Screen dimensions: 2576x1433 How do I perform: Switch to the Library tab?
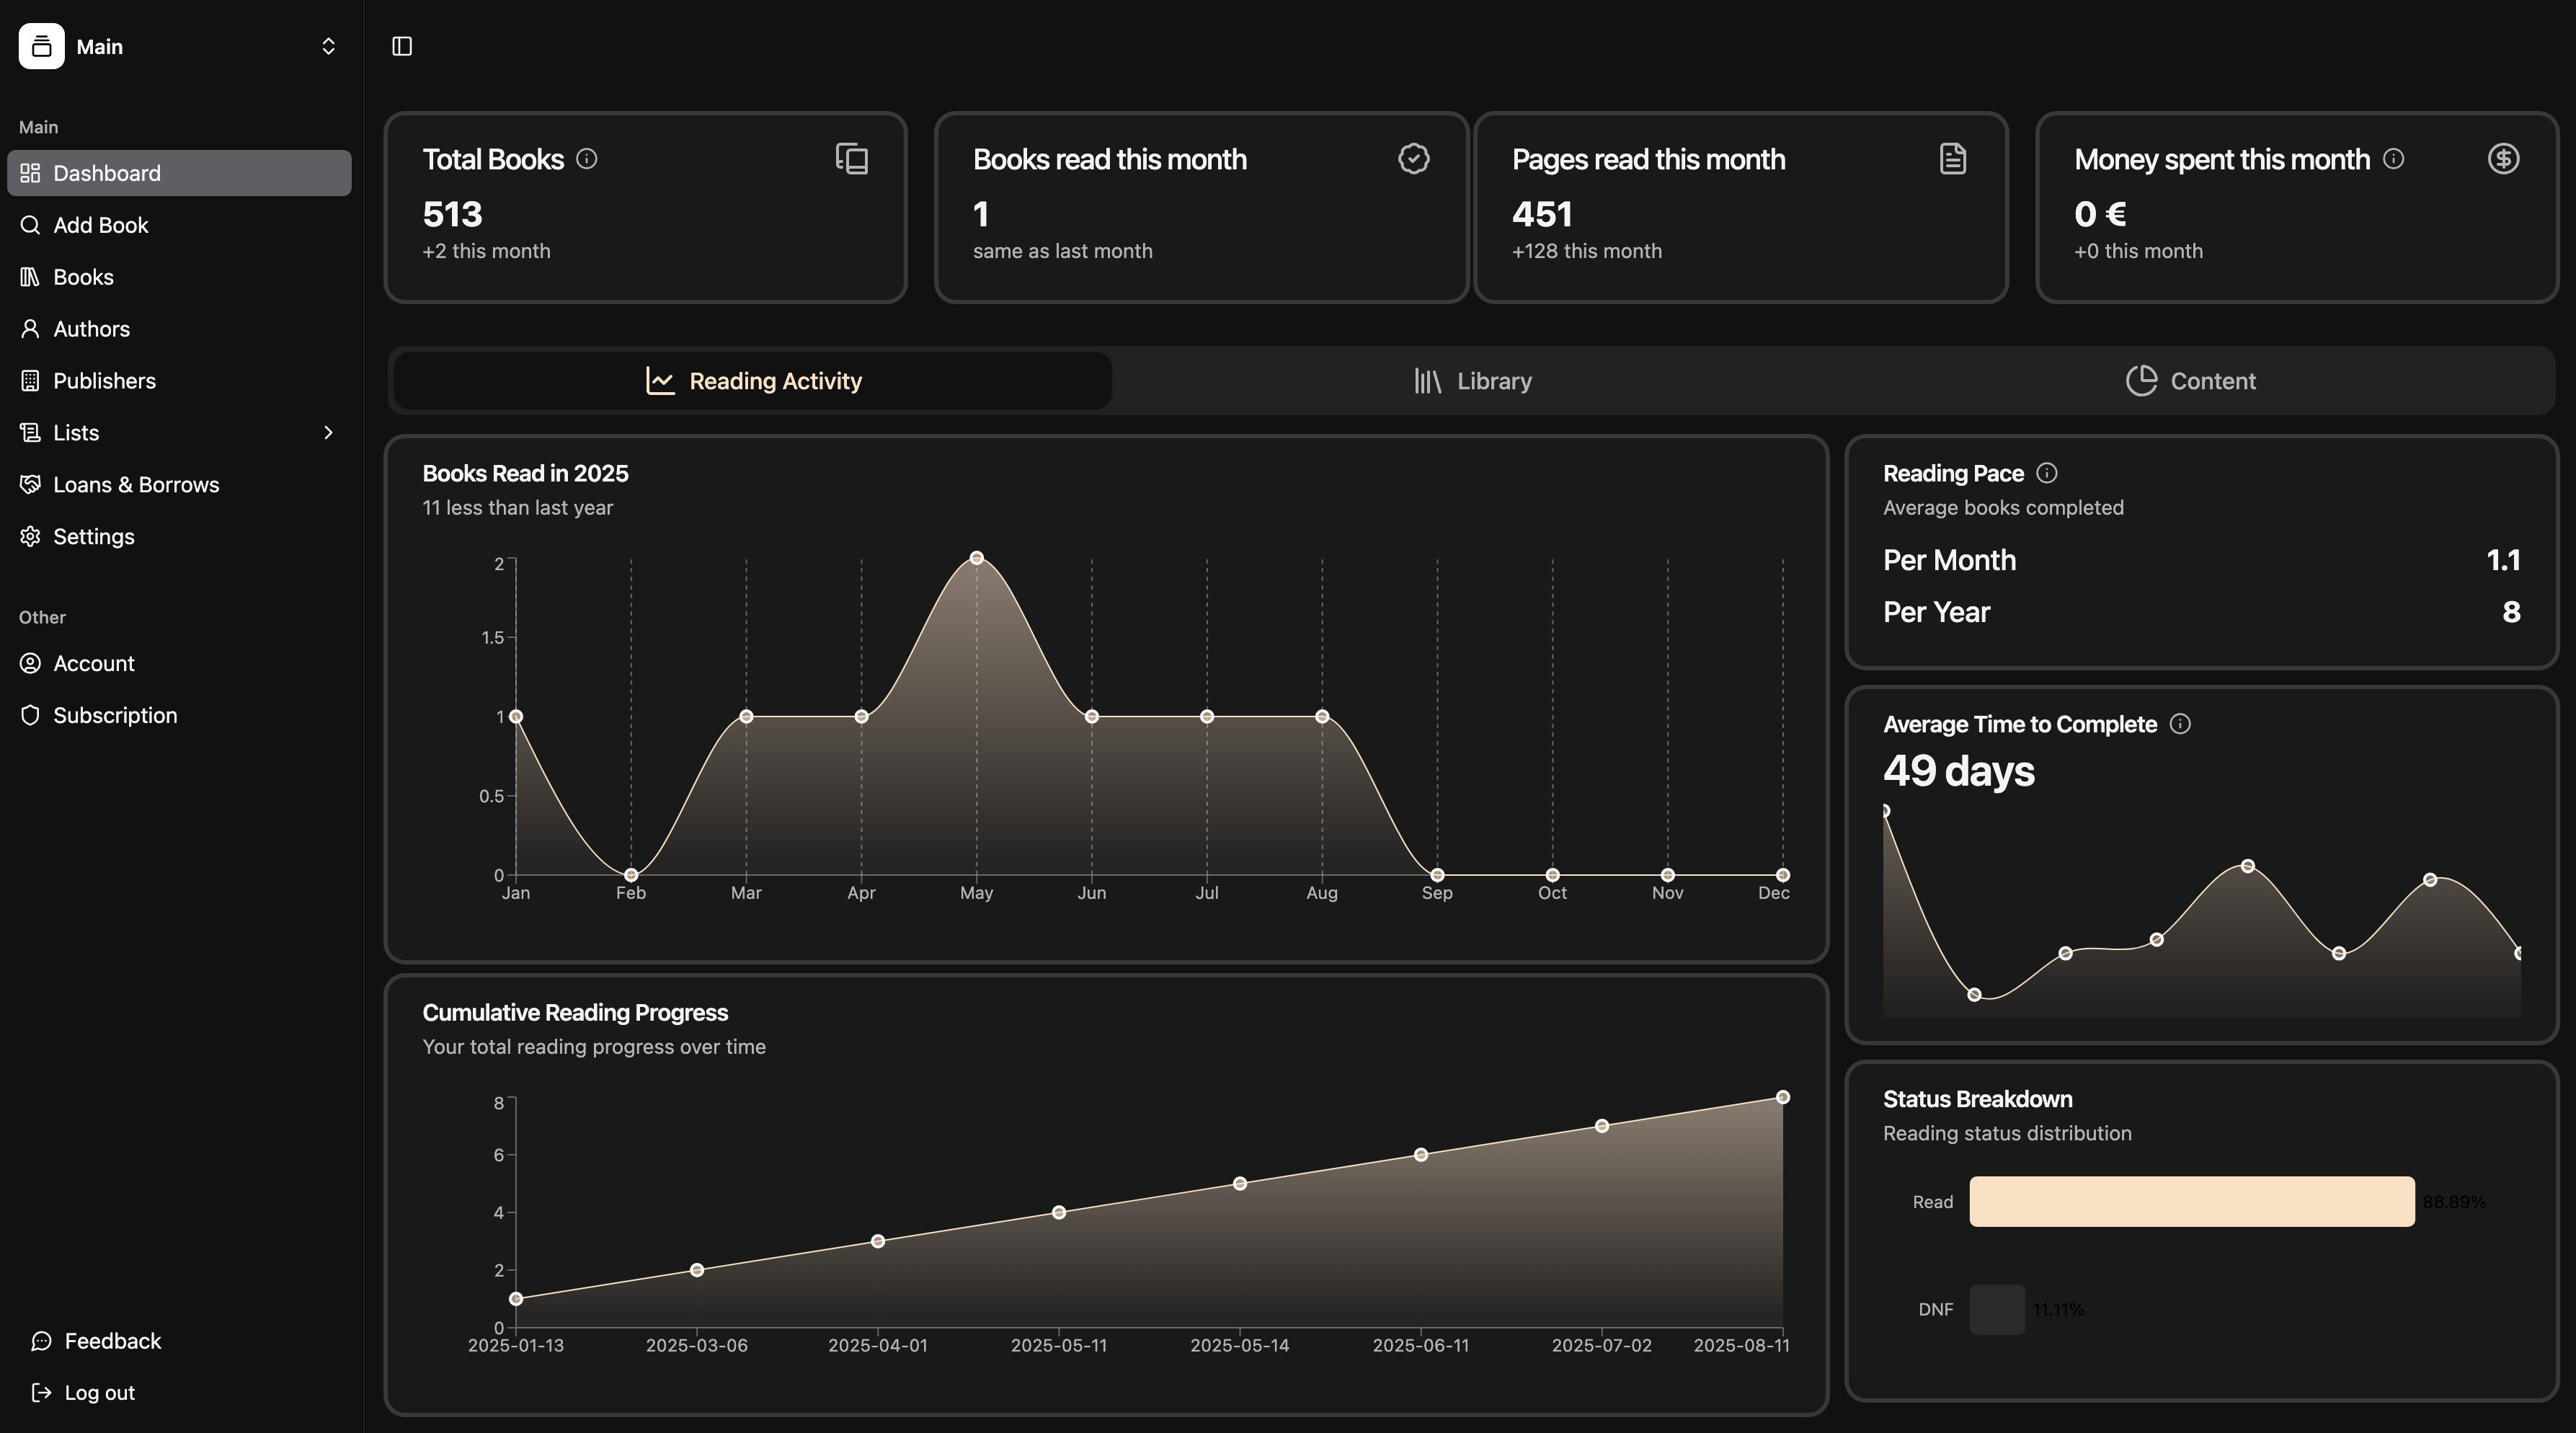point(1472,381)
